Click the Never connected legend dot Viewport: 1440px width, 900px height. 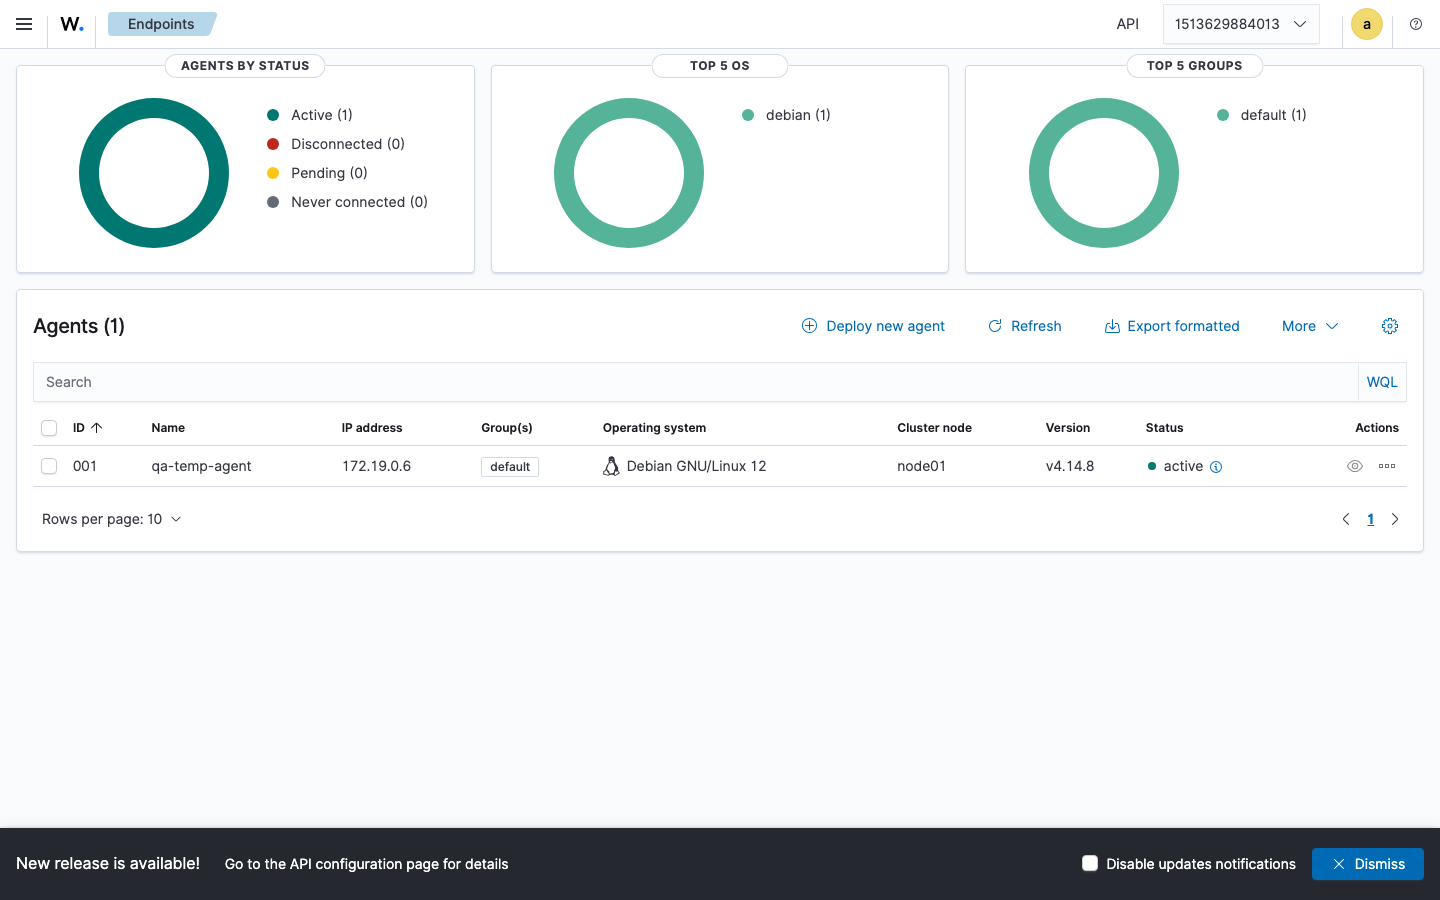273,202
